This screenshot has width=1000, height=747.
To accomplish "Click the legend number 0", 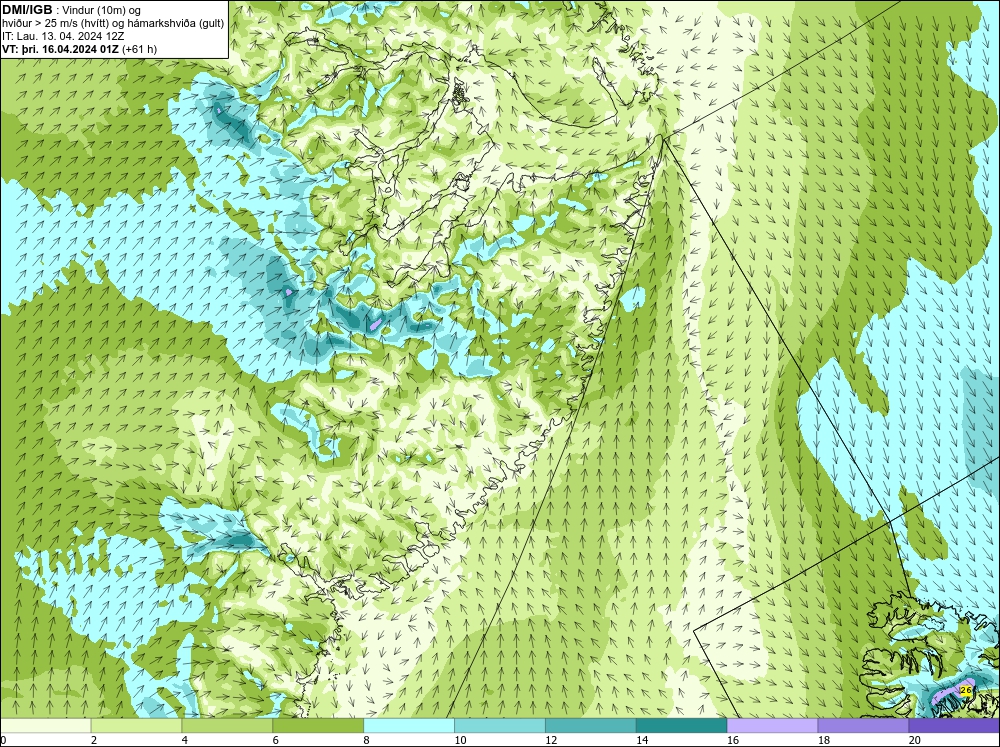I will pos(4,740).
